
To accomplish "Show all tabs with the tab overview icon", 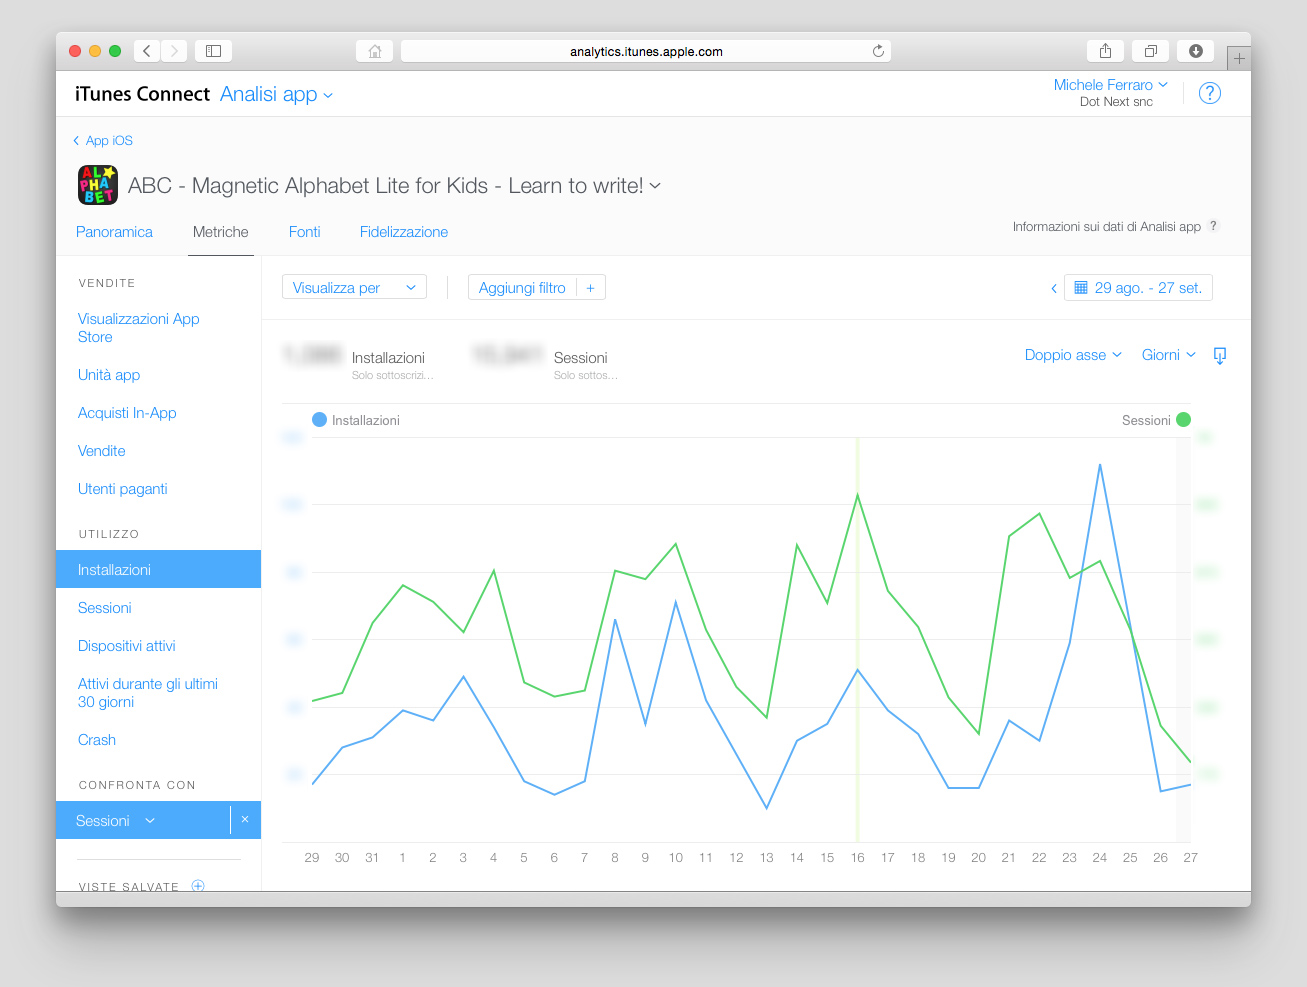I will [1151, 51].
